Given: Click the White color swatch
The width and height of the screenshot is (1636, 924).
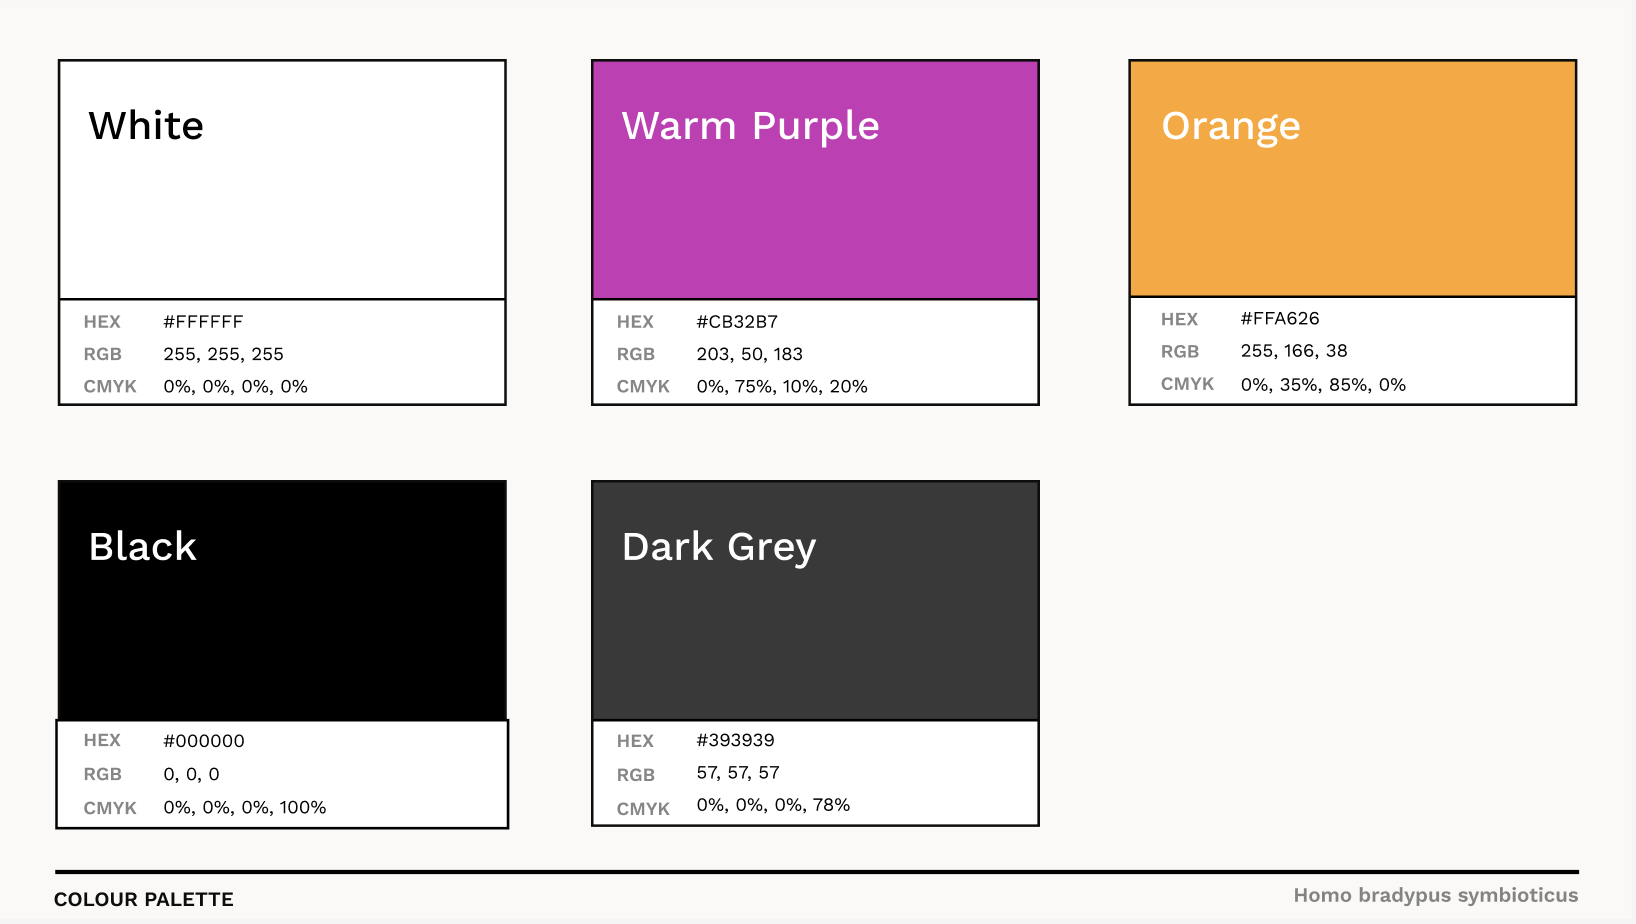Looking at the screenshot, I should coord(282,180).
